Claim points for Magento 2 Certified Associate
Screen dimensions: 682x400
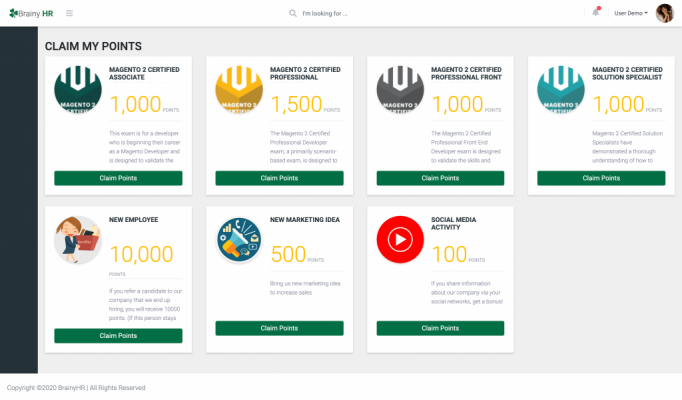tap(118, 178)
